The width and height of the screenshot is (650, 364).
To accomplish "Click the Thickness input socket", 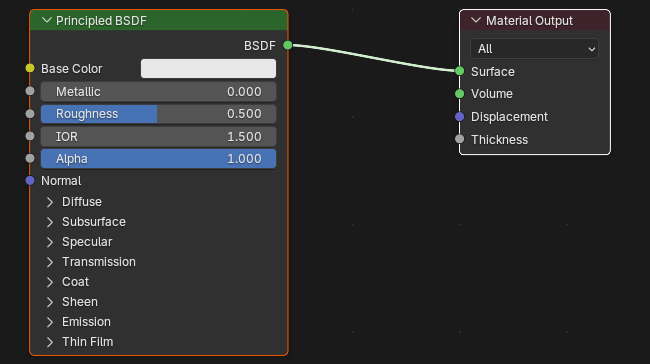I will point(459,139).
